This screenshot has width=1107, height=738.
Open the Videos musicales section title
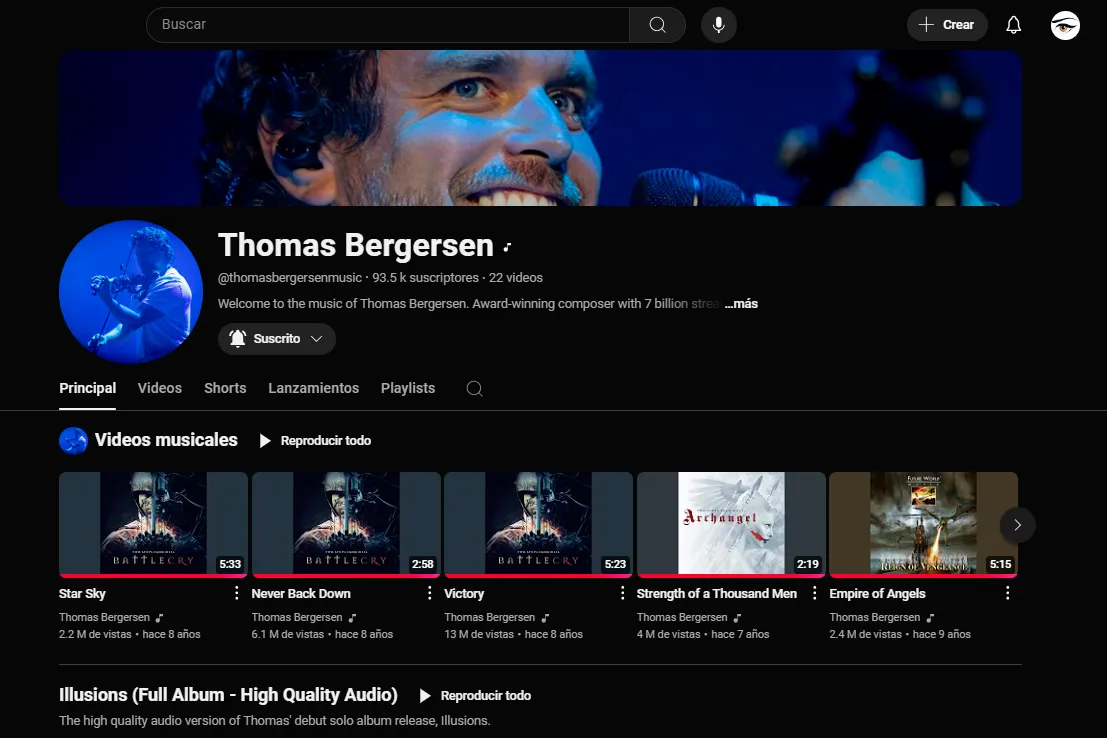click(x=166, y=440)
